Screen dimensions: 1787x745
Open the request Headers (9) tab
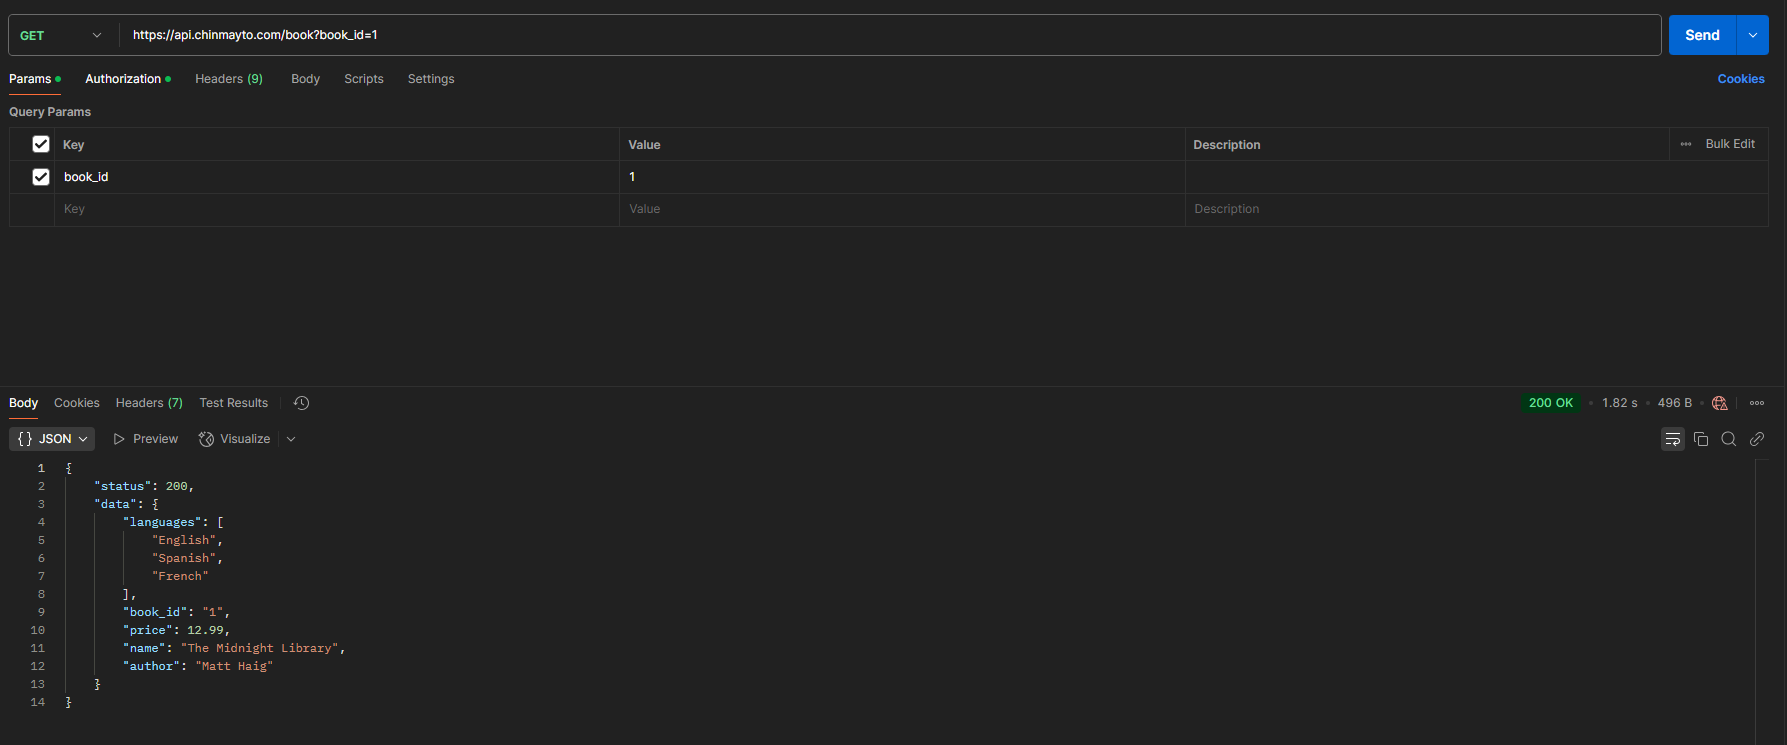coord(229,79)
